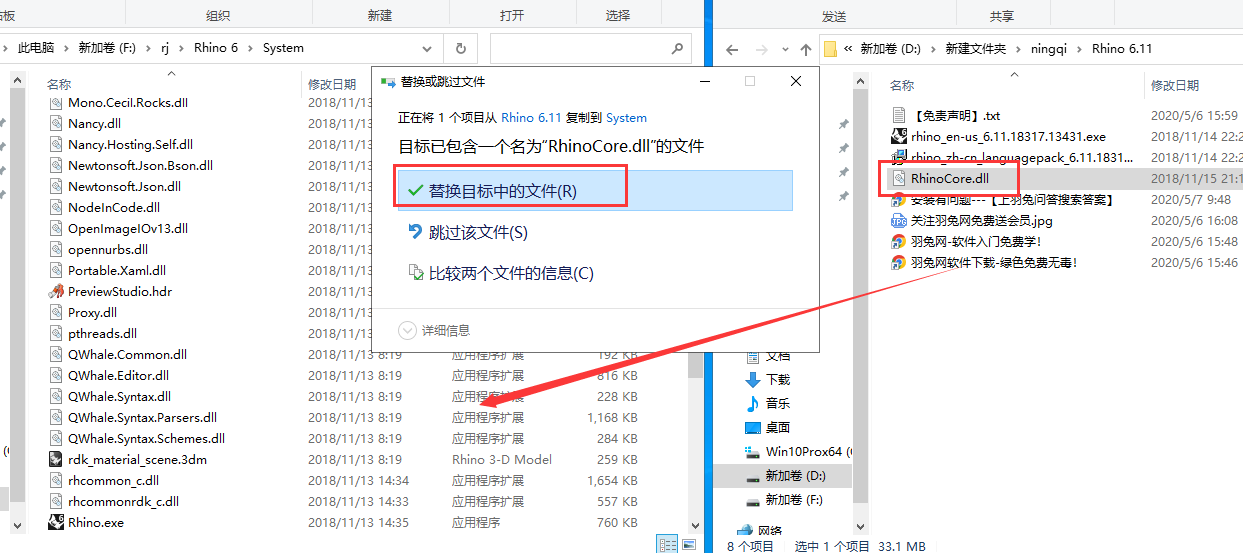
Task: Select the 【免责声明】.txt file
Action: 955,115
